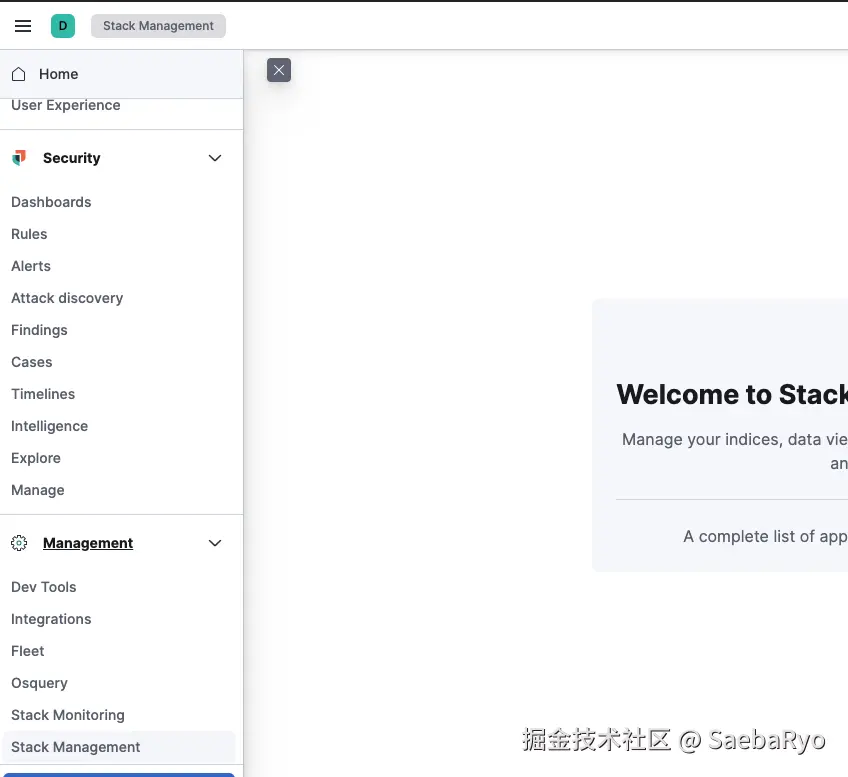Toggle the hamburger navigation menu
The width and height of the screenshot is (848, 777).
(x=23, y=26)
